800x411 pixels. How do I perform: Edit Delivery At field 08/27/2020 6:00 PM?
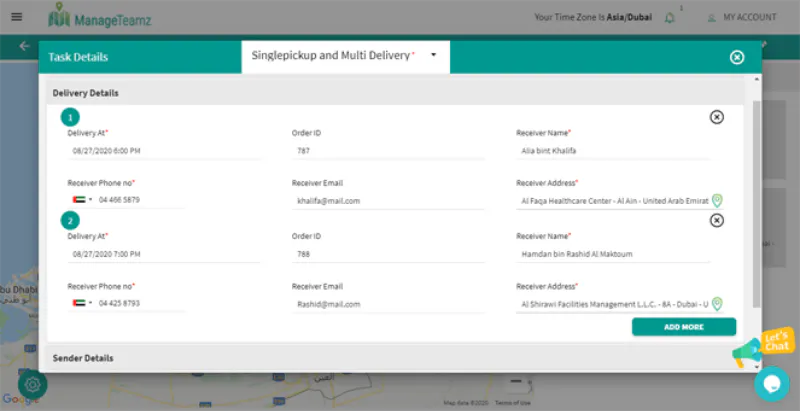(x=164, y=151)
